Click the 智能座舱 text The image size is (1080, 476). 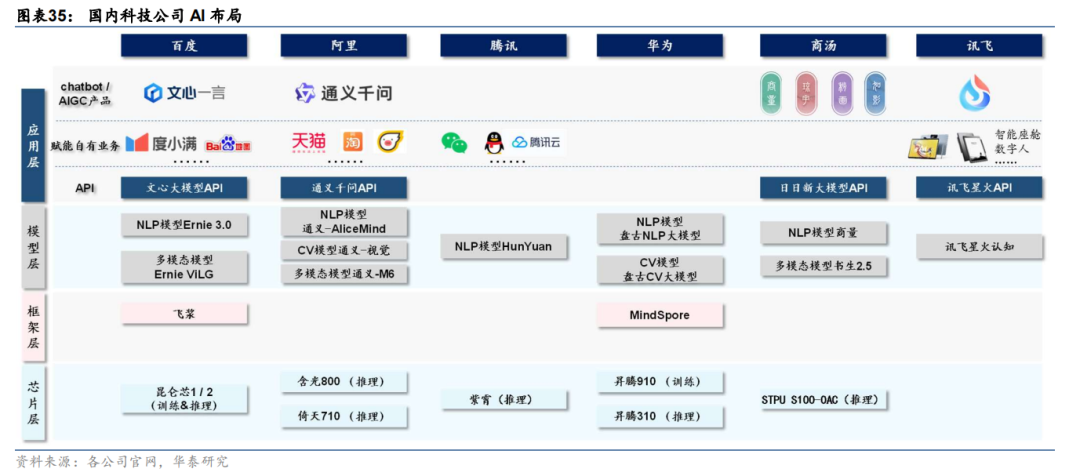pyautogui.click(x=1017, y=135)
